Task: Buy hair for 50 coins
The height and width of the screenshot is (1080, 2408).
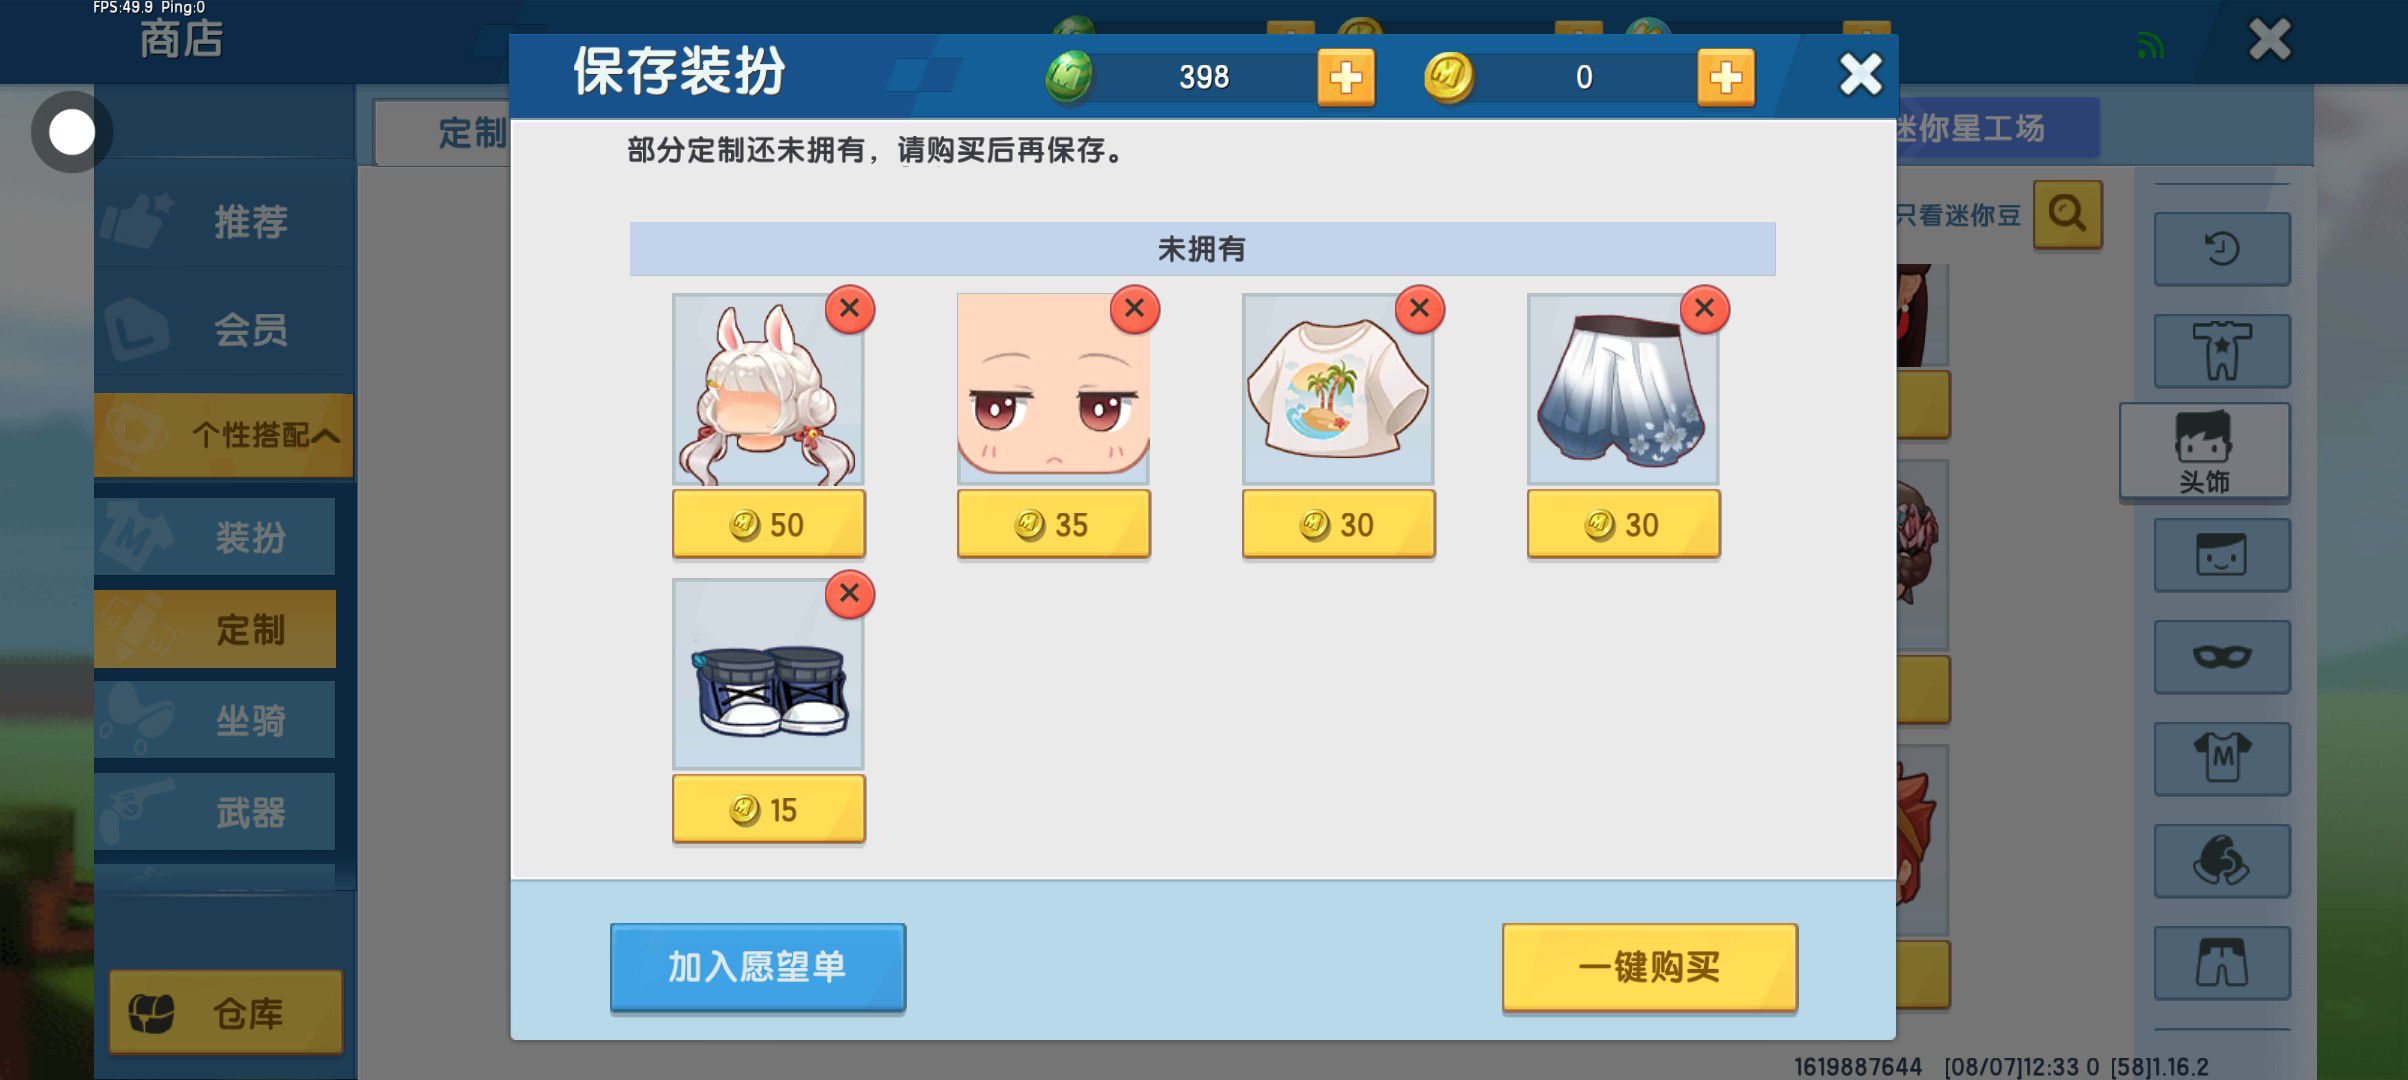Action: tap(769, 524)
